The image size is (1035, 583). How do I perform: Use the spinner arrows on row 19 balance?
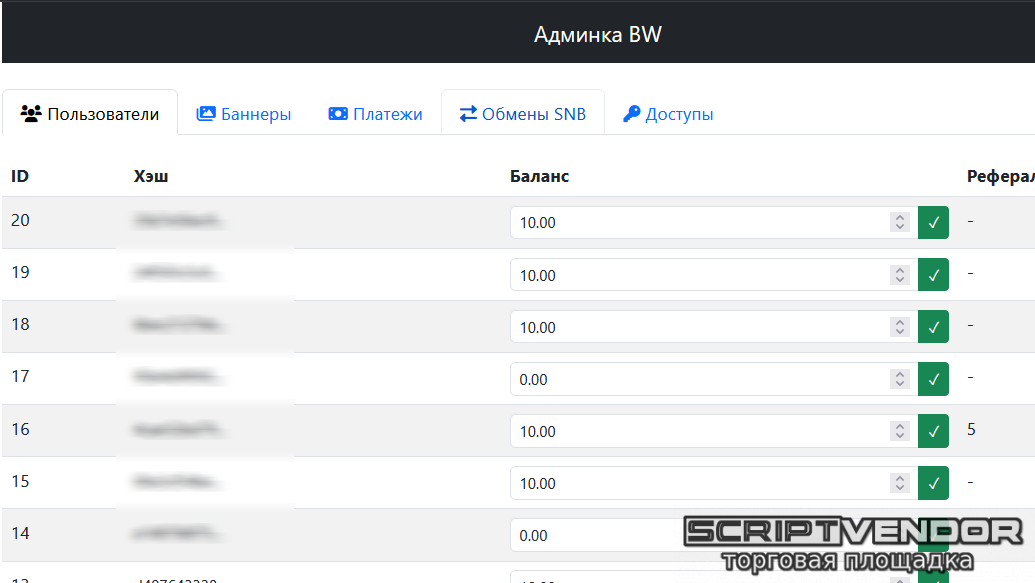(x=900, y=275)
